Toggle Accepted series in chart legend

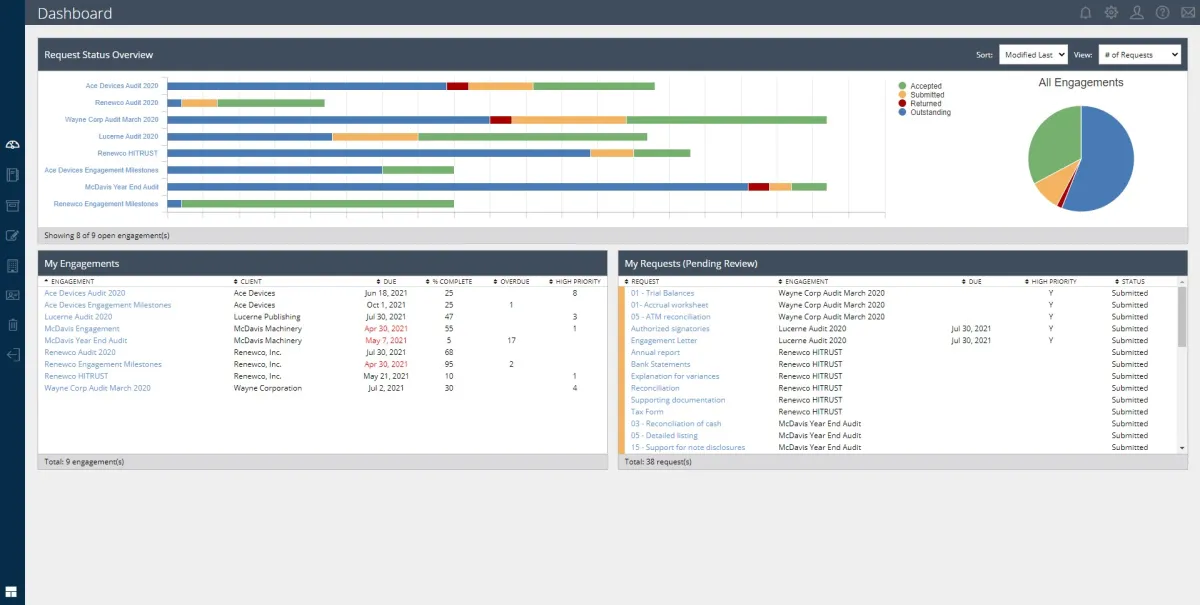pos(921,86)
